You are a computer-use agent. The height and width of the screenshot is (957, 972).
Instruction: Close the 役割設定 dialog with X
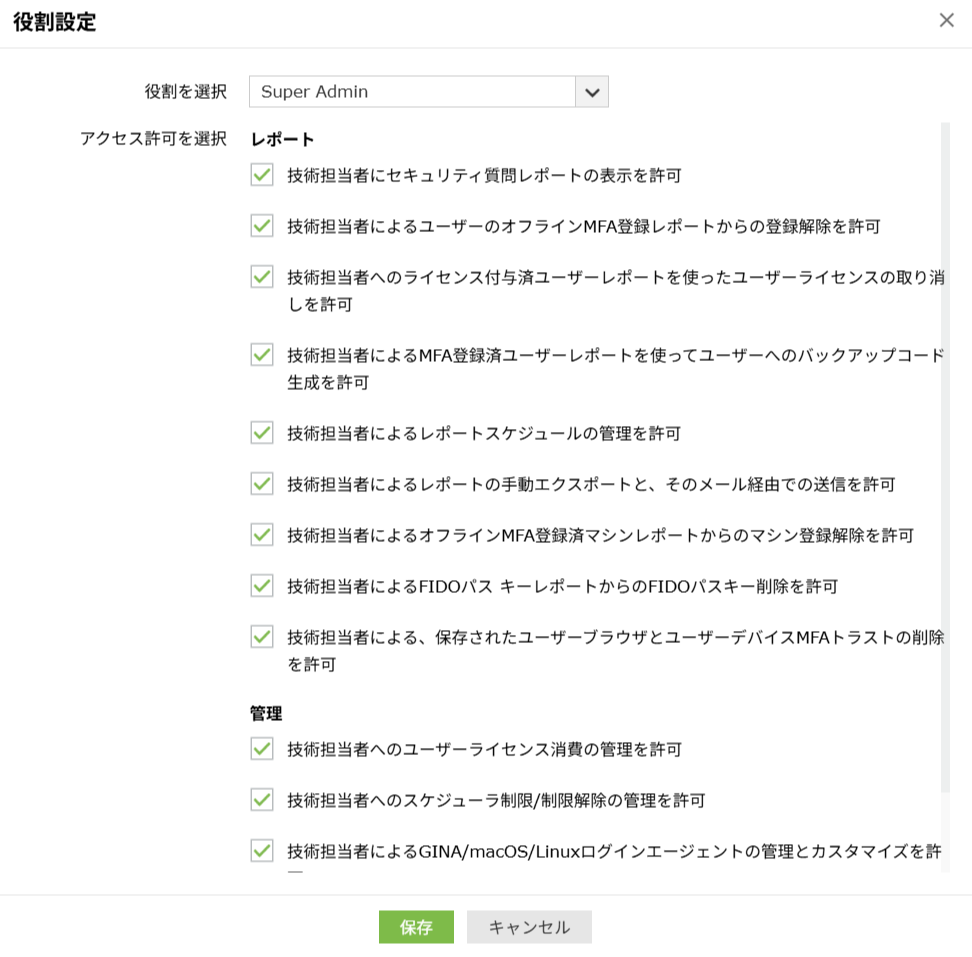coord(946,20)
